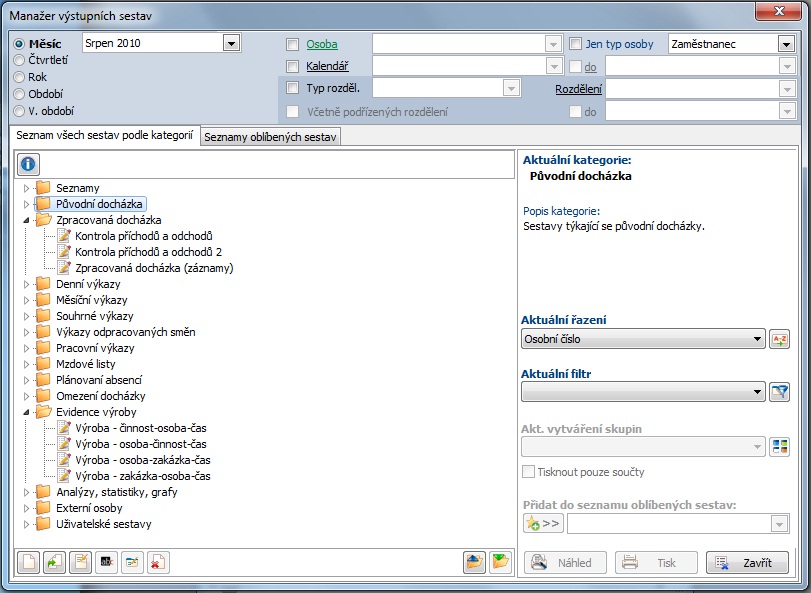This screenshot has width=811, height=593.
Task: Enable the Osoba checkbox
Action: 293,44
